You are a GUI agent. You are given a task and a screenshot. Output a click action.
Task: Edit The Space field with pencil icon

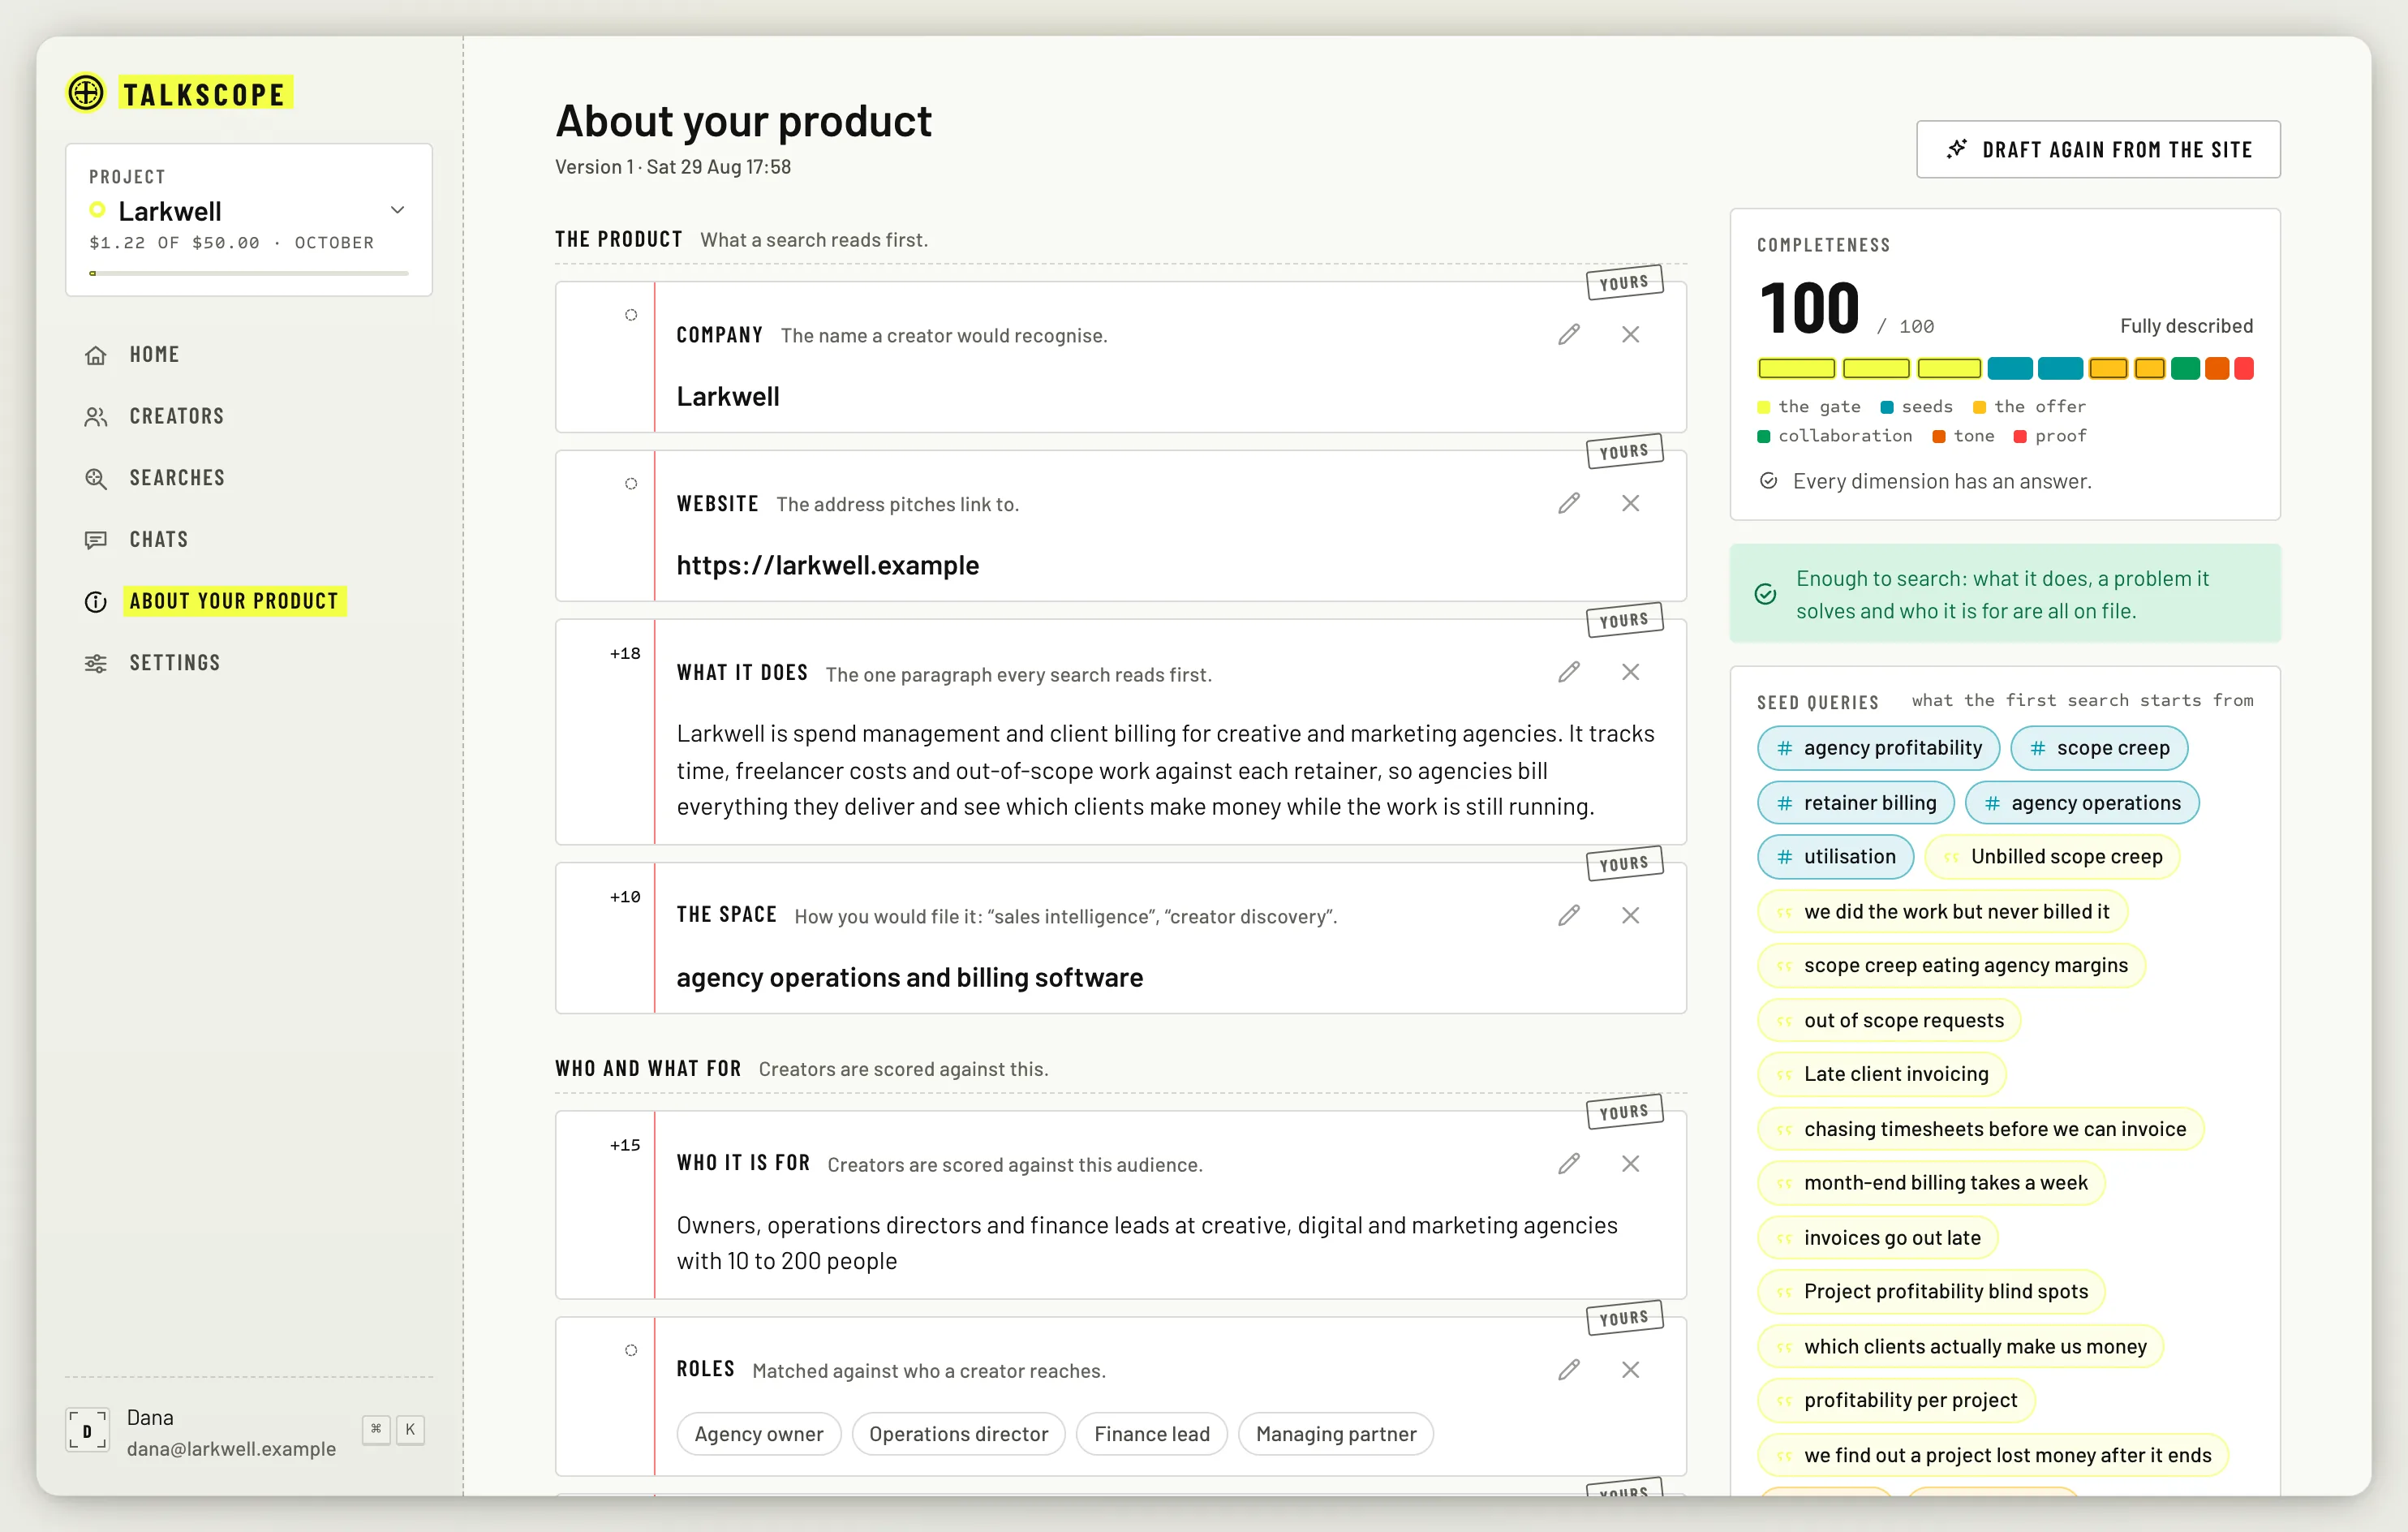click(1569, 916)
